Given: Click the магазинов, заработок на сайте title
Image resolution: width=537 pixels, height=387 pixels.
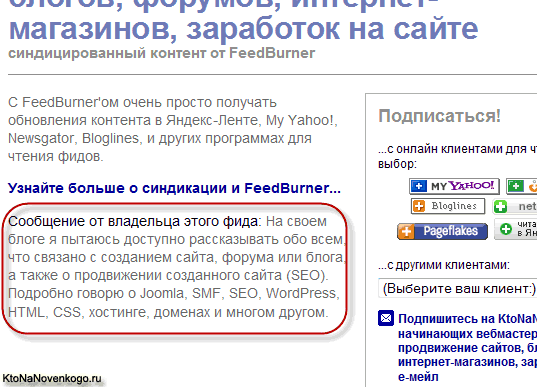Looking at the screenshot, I should (243, 29).
